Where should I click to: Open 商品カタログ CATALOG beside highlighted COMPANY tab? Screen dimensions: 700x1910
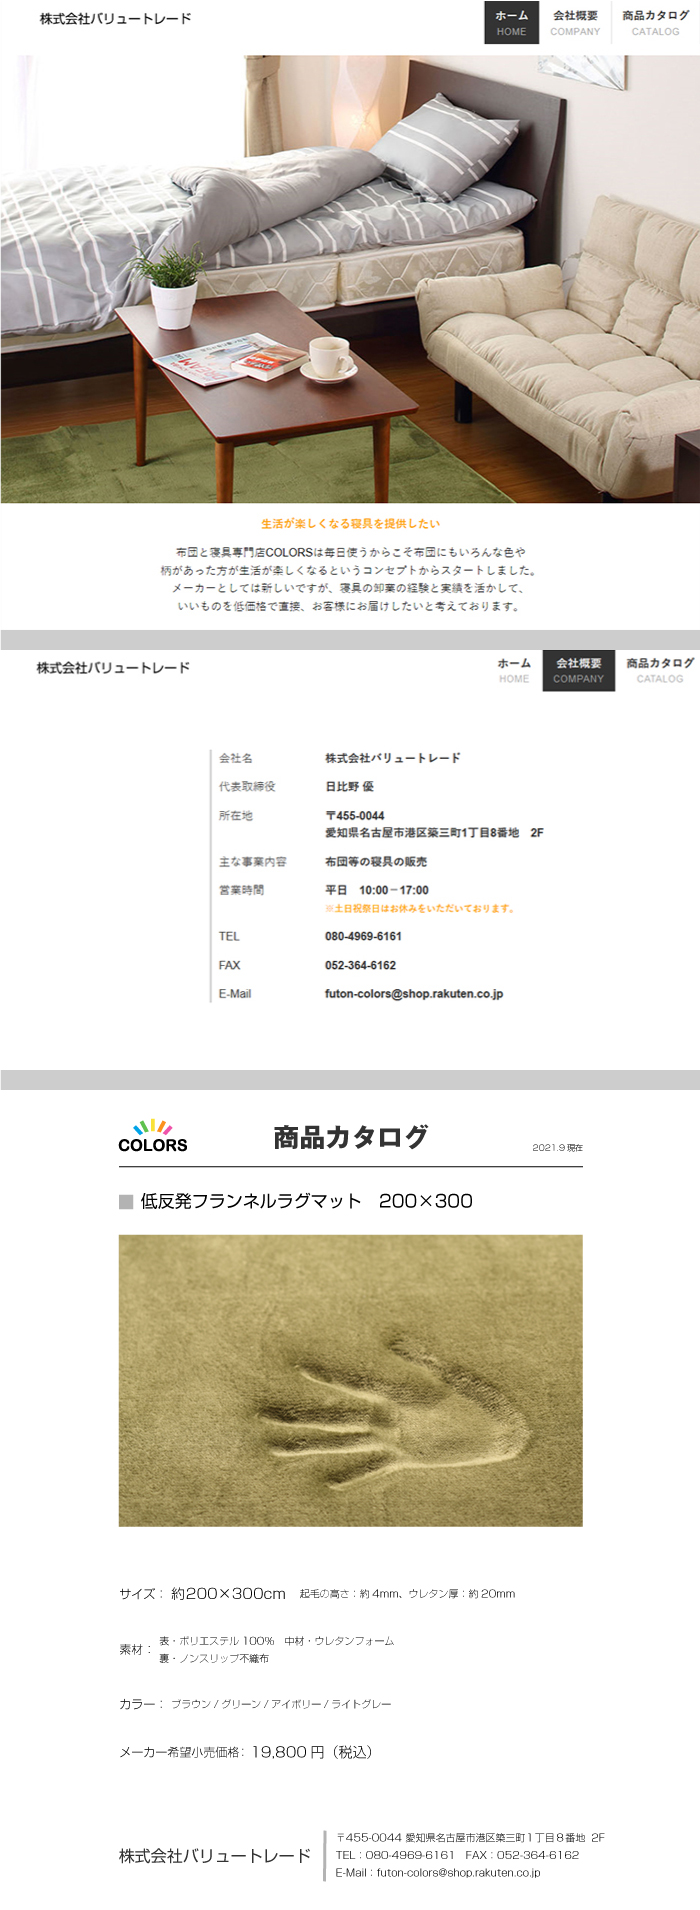click(x=659, y=670)
